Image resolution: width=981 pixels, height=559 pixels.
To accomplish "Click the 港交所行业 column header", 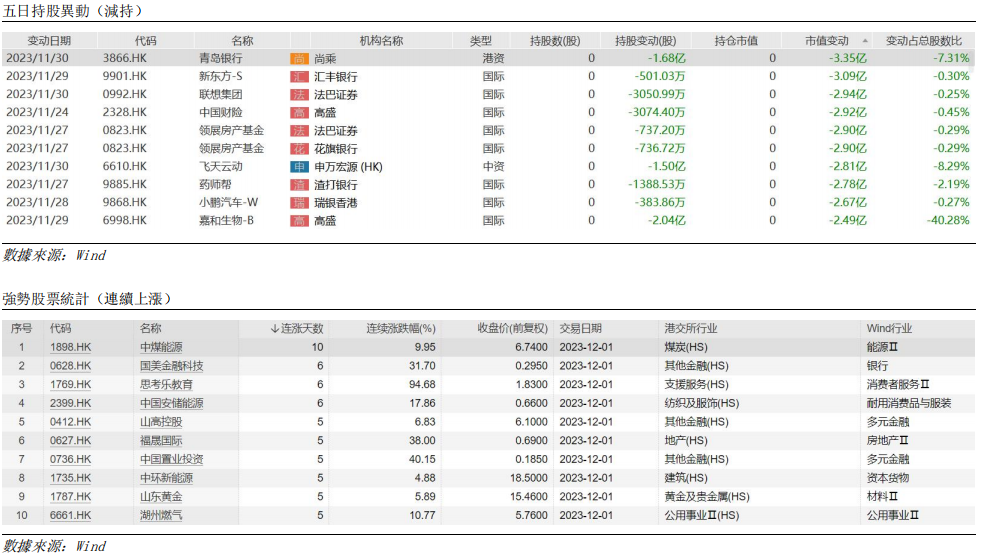I will coord(691,329).
